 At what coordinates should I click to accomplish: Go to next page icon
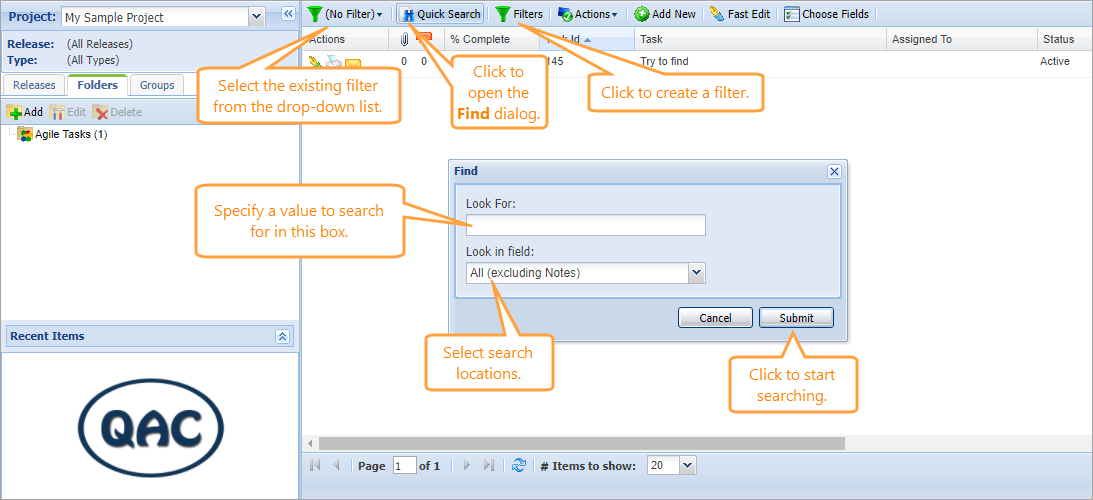point(466,465)
